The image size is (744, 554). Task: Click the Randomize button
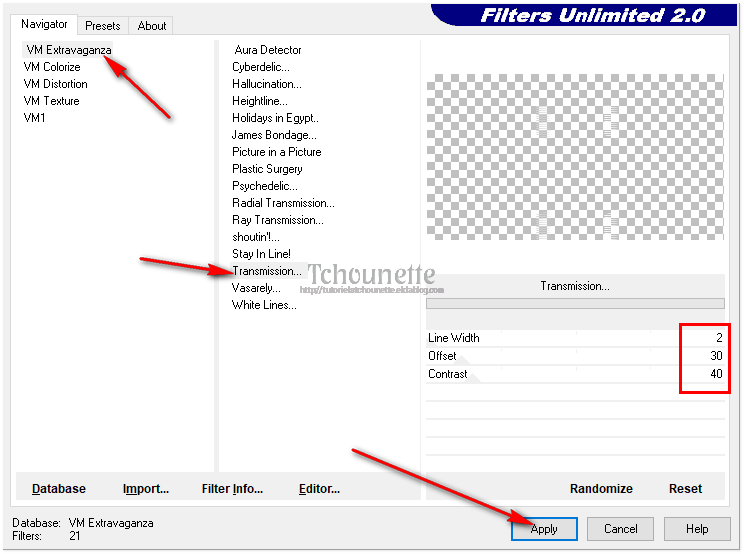pos(601,489)
